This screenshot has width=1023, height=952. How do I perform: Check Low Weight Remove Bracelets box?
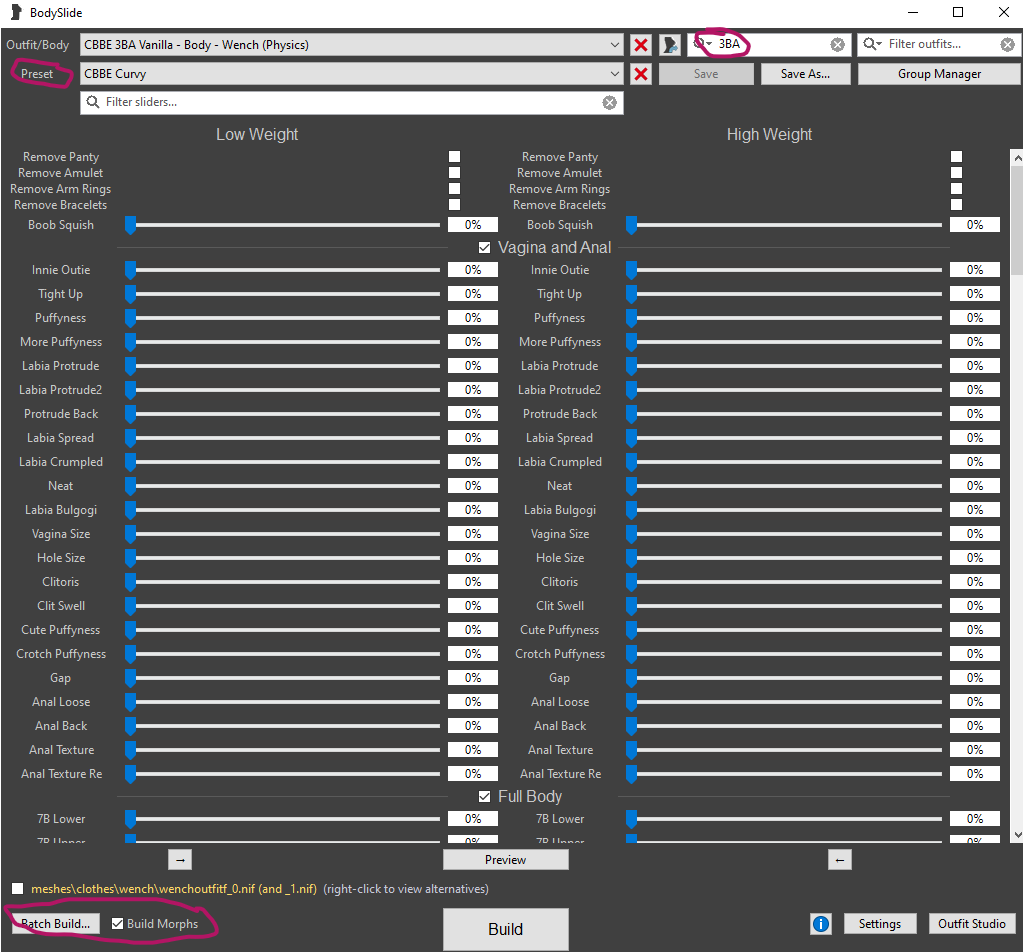(x=455, y=205)
